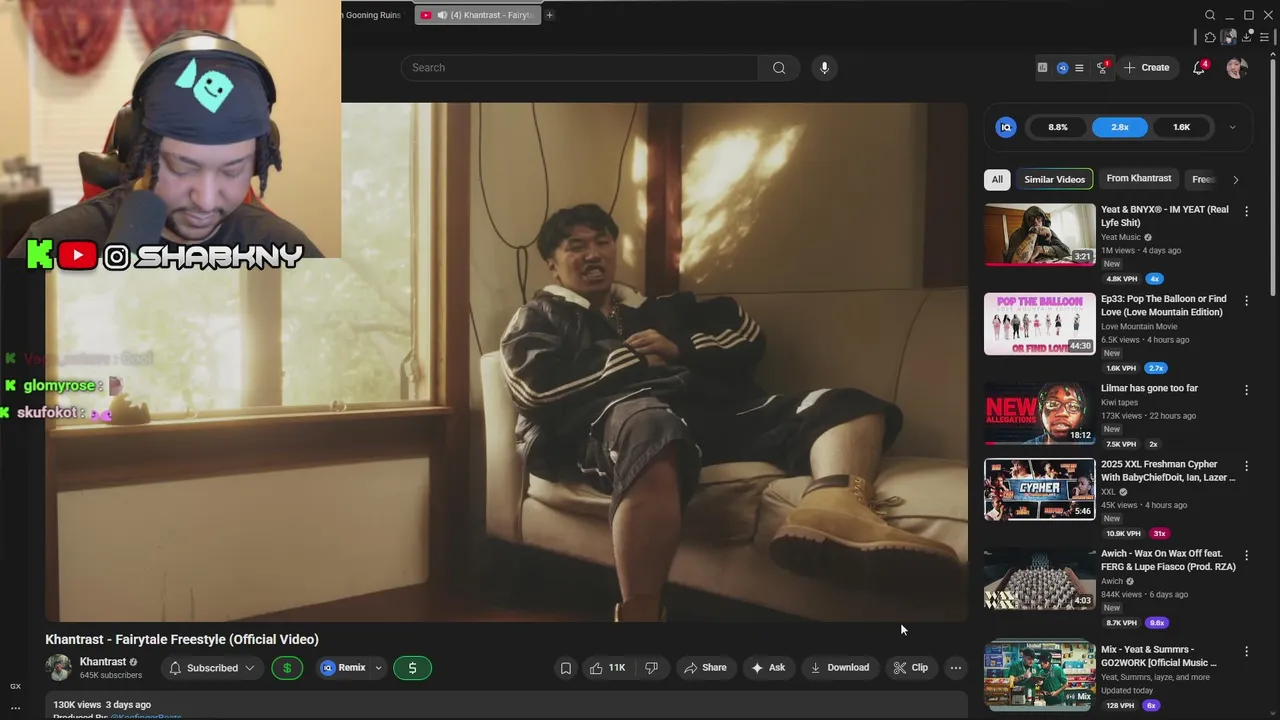This screenshot has height=720, width=1280.
Task: Click the browser extensions puzzle icon
Action: click(x=1210, y=37)
